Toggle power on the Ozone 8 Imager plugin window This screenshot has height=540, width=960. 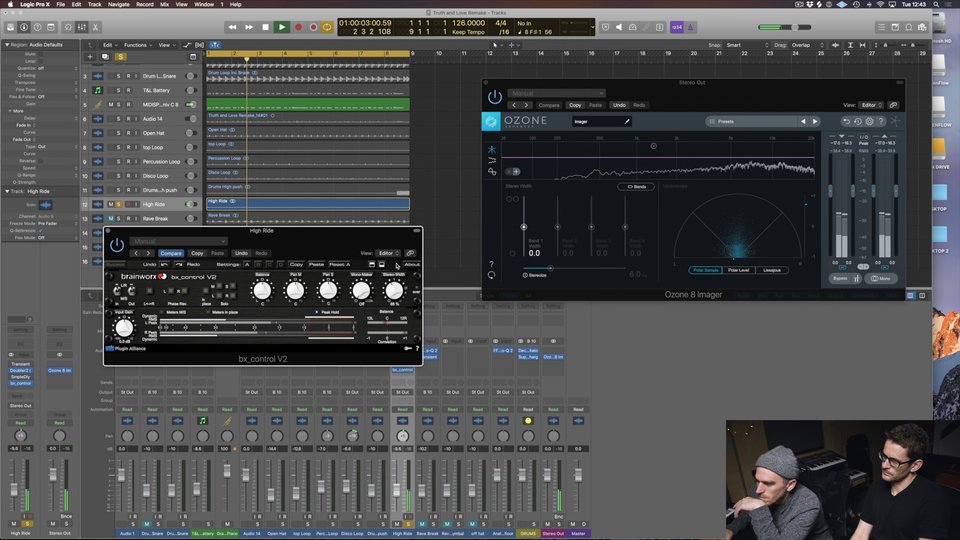[x=495, y=97]
